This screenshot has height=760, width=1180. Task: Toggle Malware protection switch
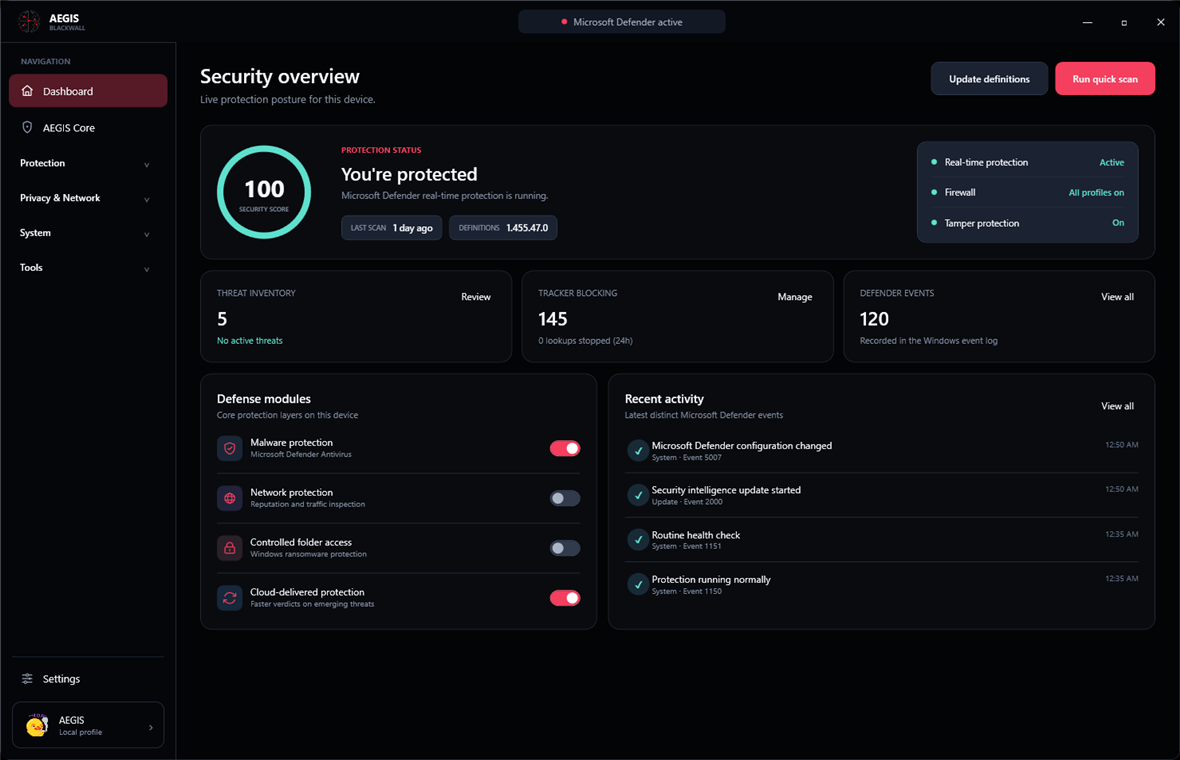pos(564,448)
